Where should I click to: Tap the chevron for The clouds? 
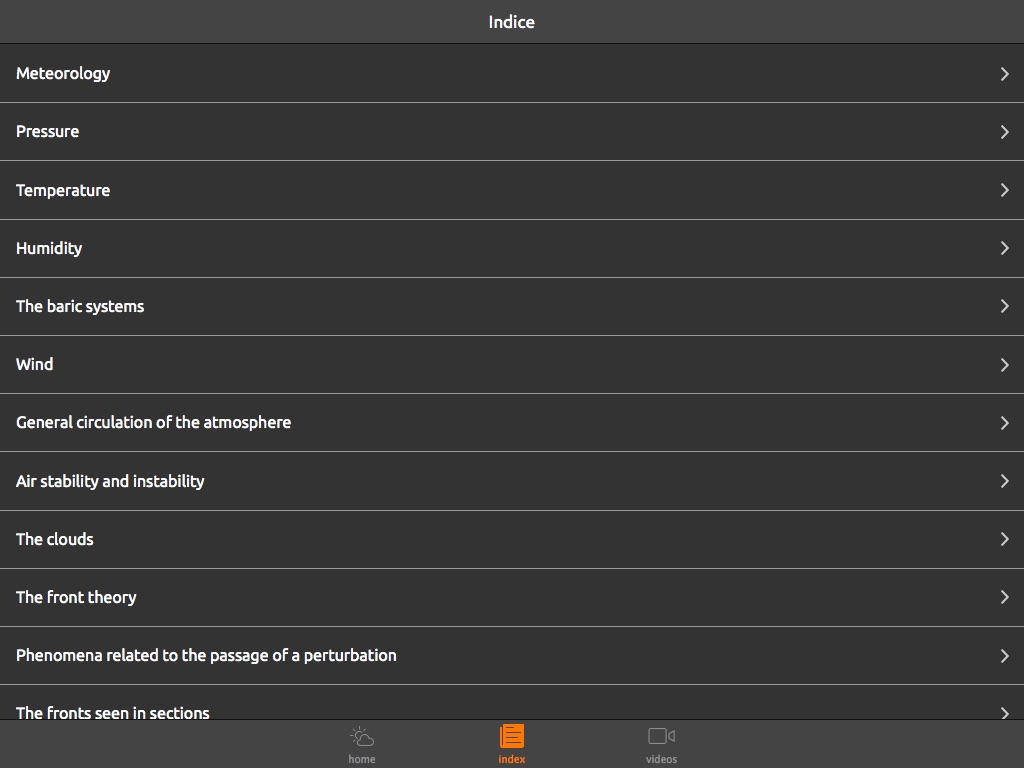point(1004,539)
